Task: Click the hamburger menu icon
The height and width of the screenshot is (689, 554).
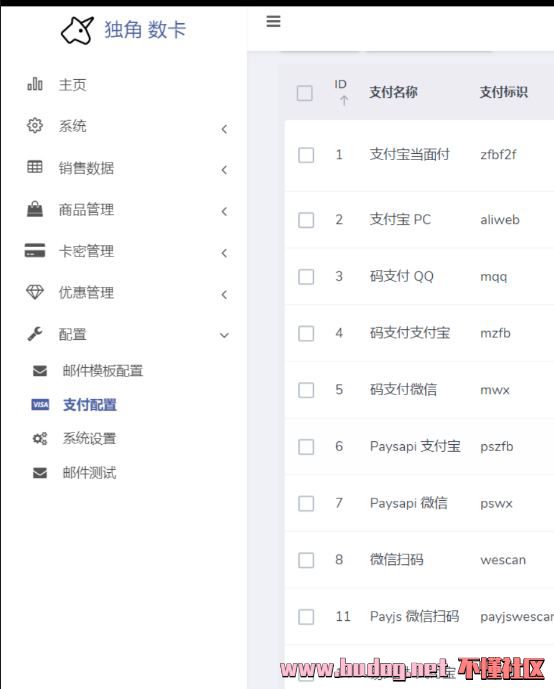Action: point(273,21)
